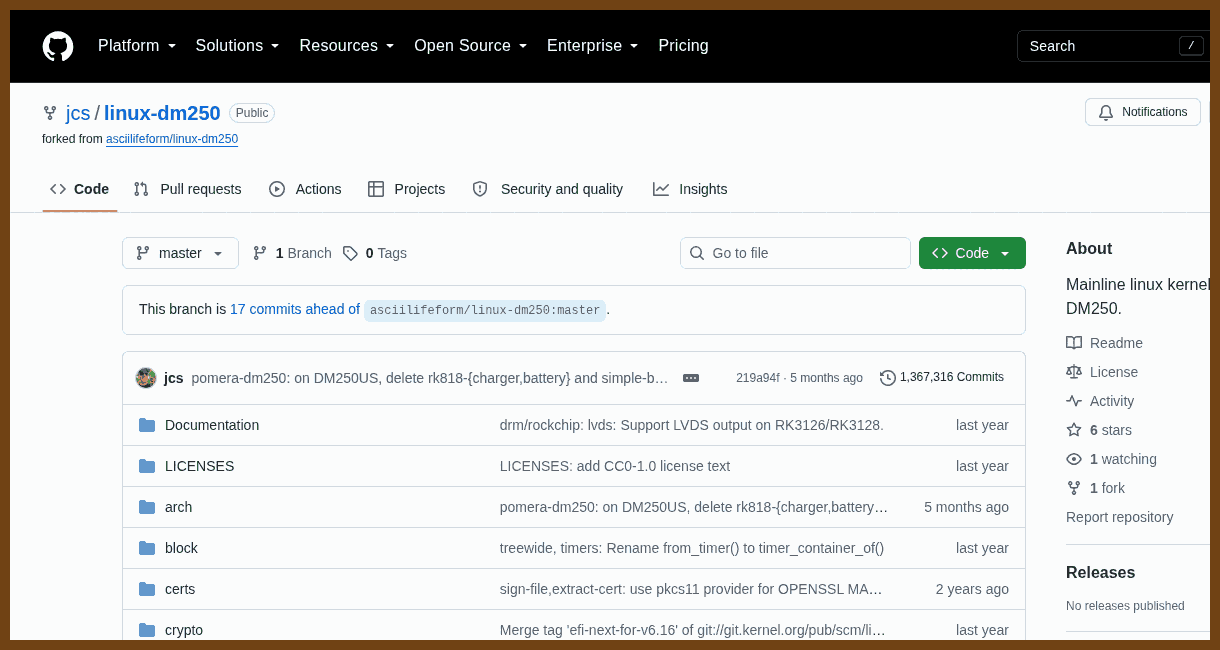Image resolution: width=1220 pixels, height=650 pixels.
Task: Open the crypto folder
Action: 184,630
